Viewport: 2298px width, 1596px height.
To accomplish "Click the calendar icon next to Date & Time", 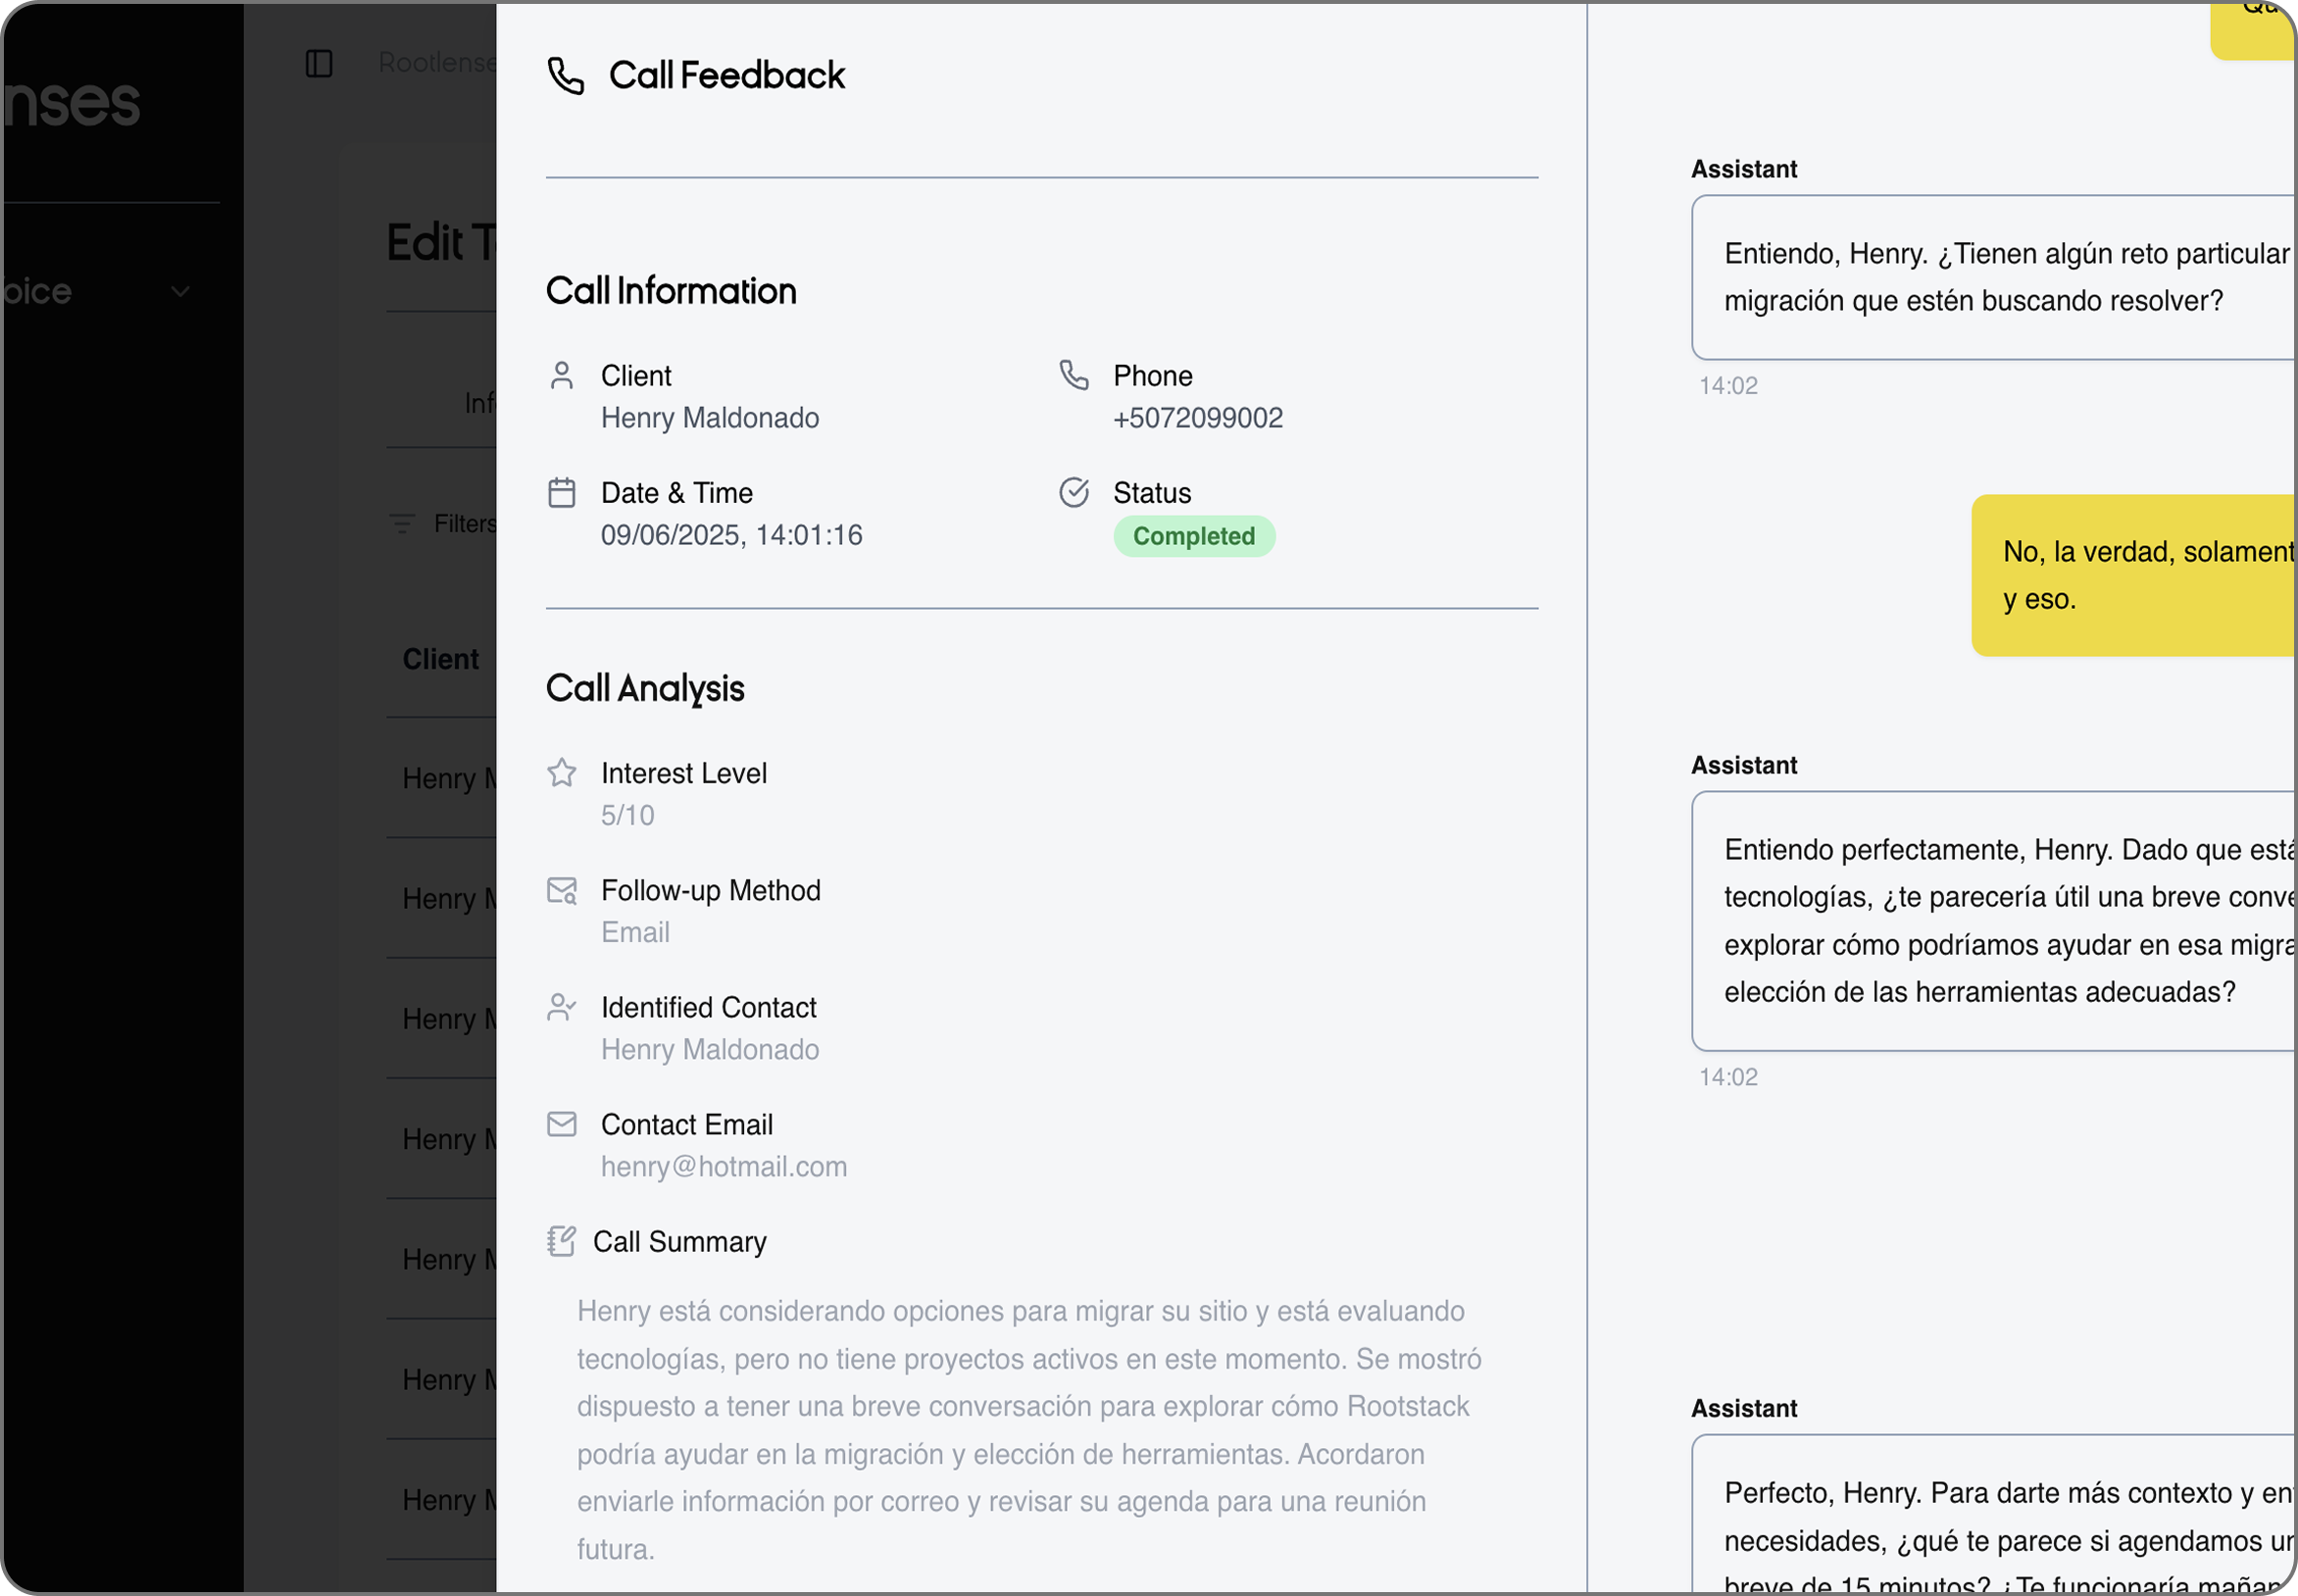I will click(562, 493).
